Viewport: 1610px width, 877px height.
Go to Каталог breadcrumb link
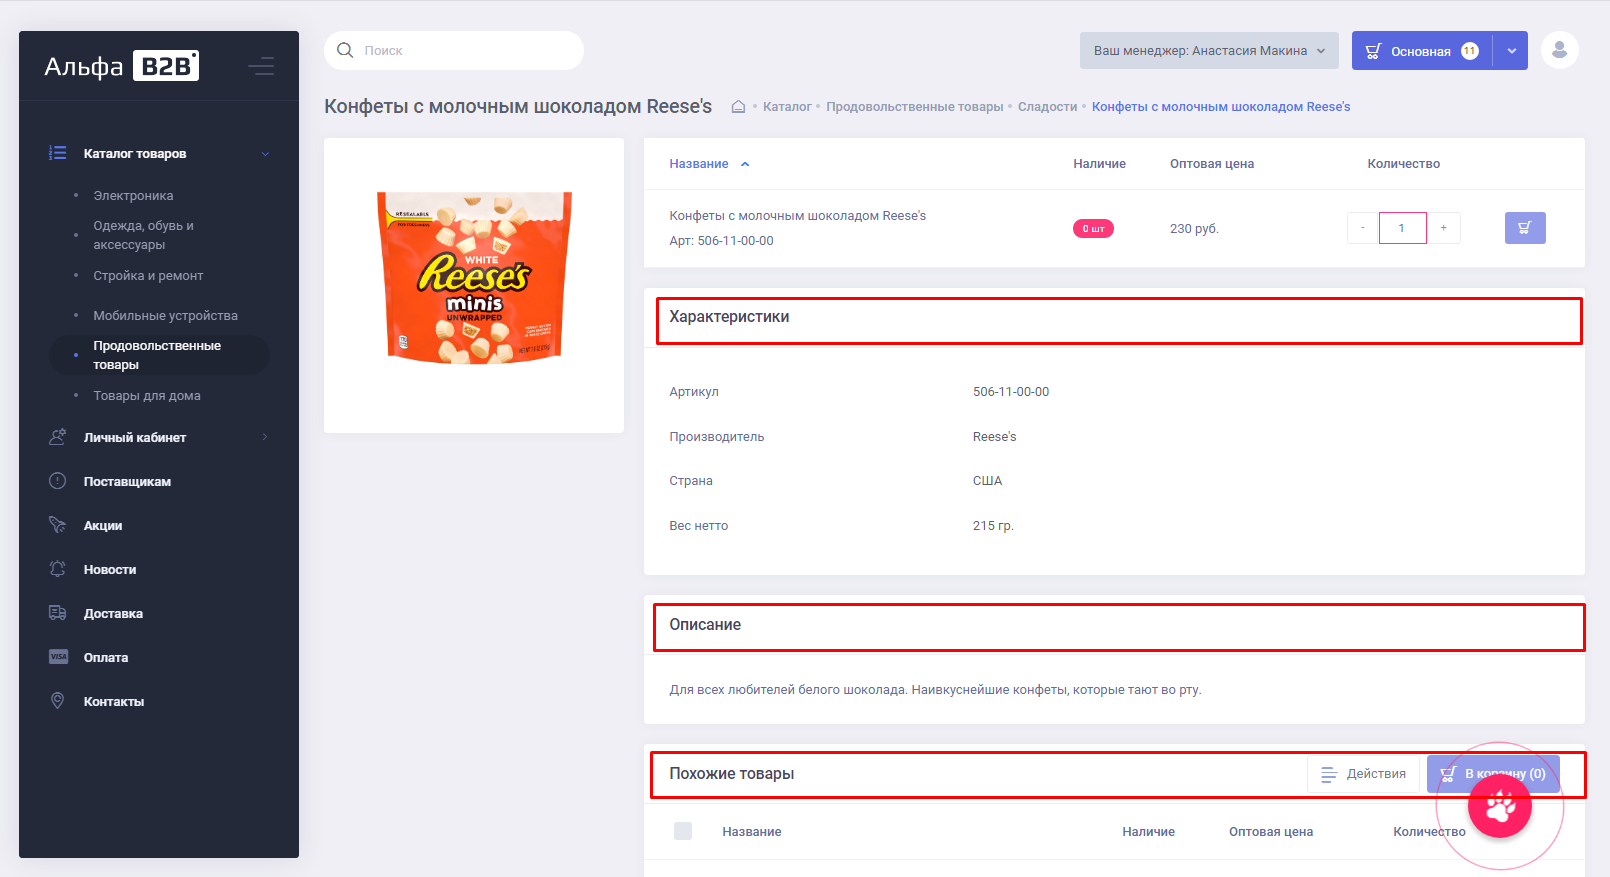(x=787, y=107)
